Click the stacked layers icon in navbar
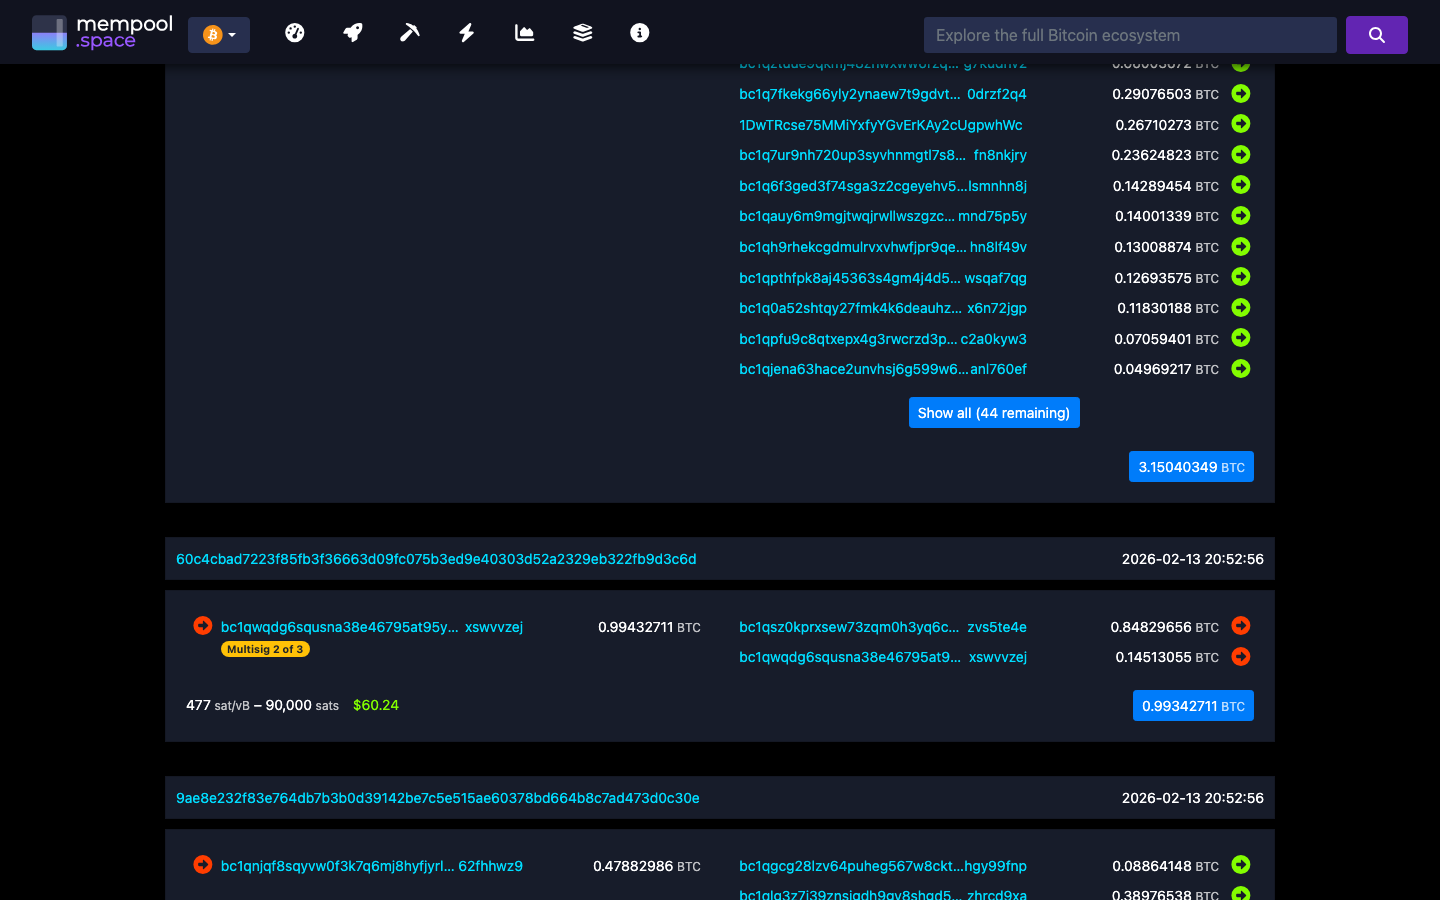Screen dimensions: 1440x900 [582, 32]
